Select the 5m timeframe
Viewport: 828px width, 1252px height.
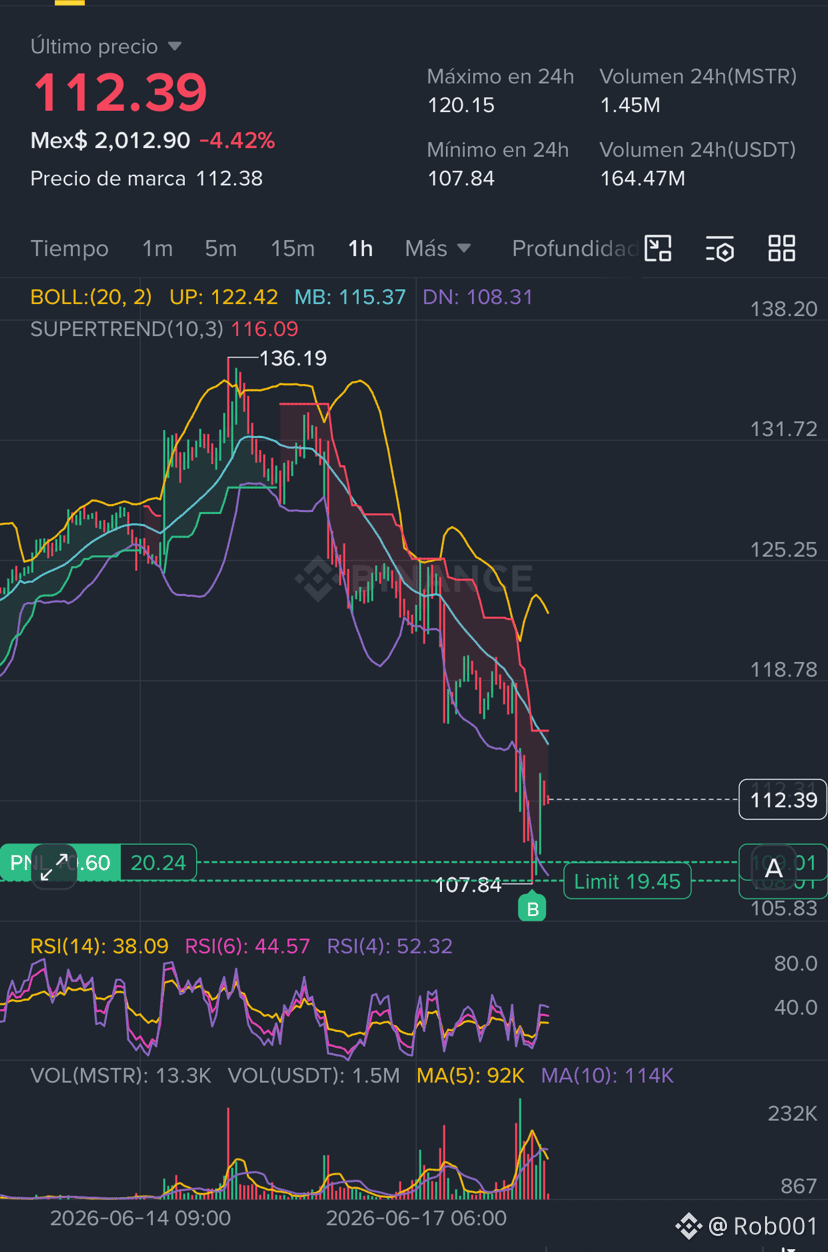pyautogui.click(x=221, y=248)
